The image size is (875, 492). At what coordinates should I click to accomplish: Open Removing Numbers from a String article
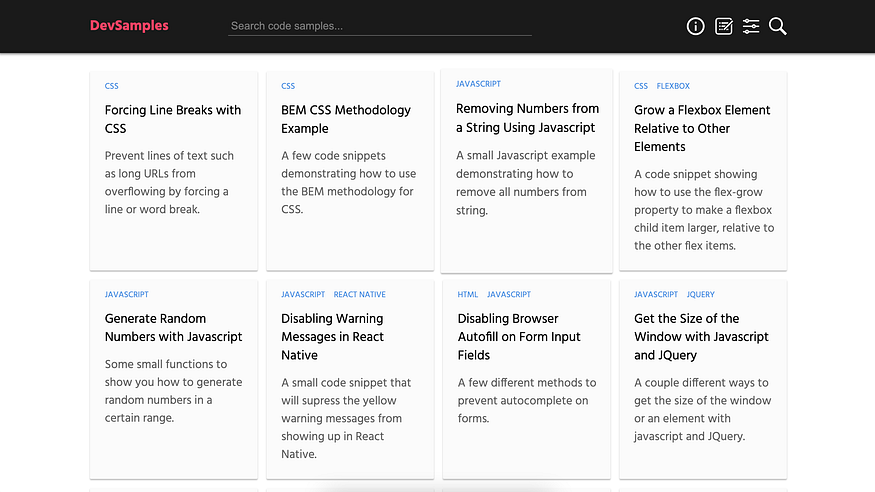click(x=527, y=118)
